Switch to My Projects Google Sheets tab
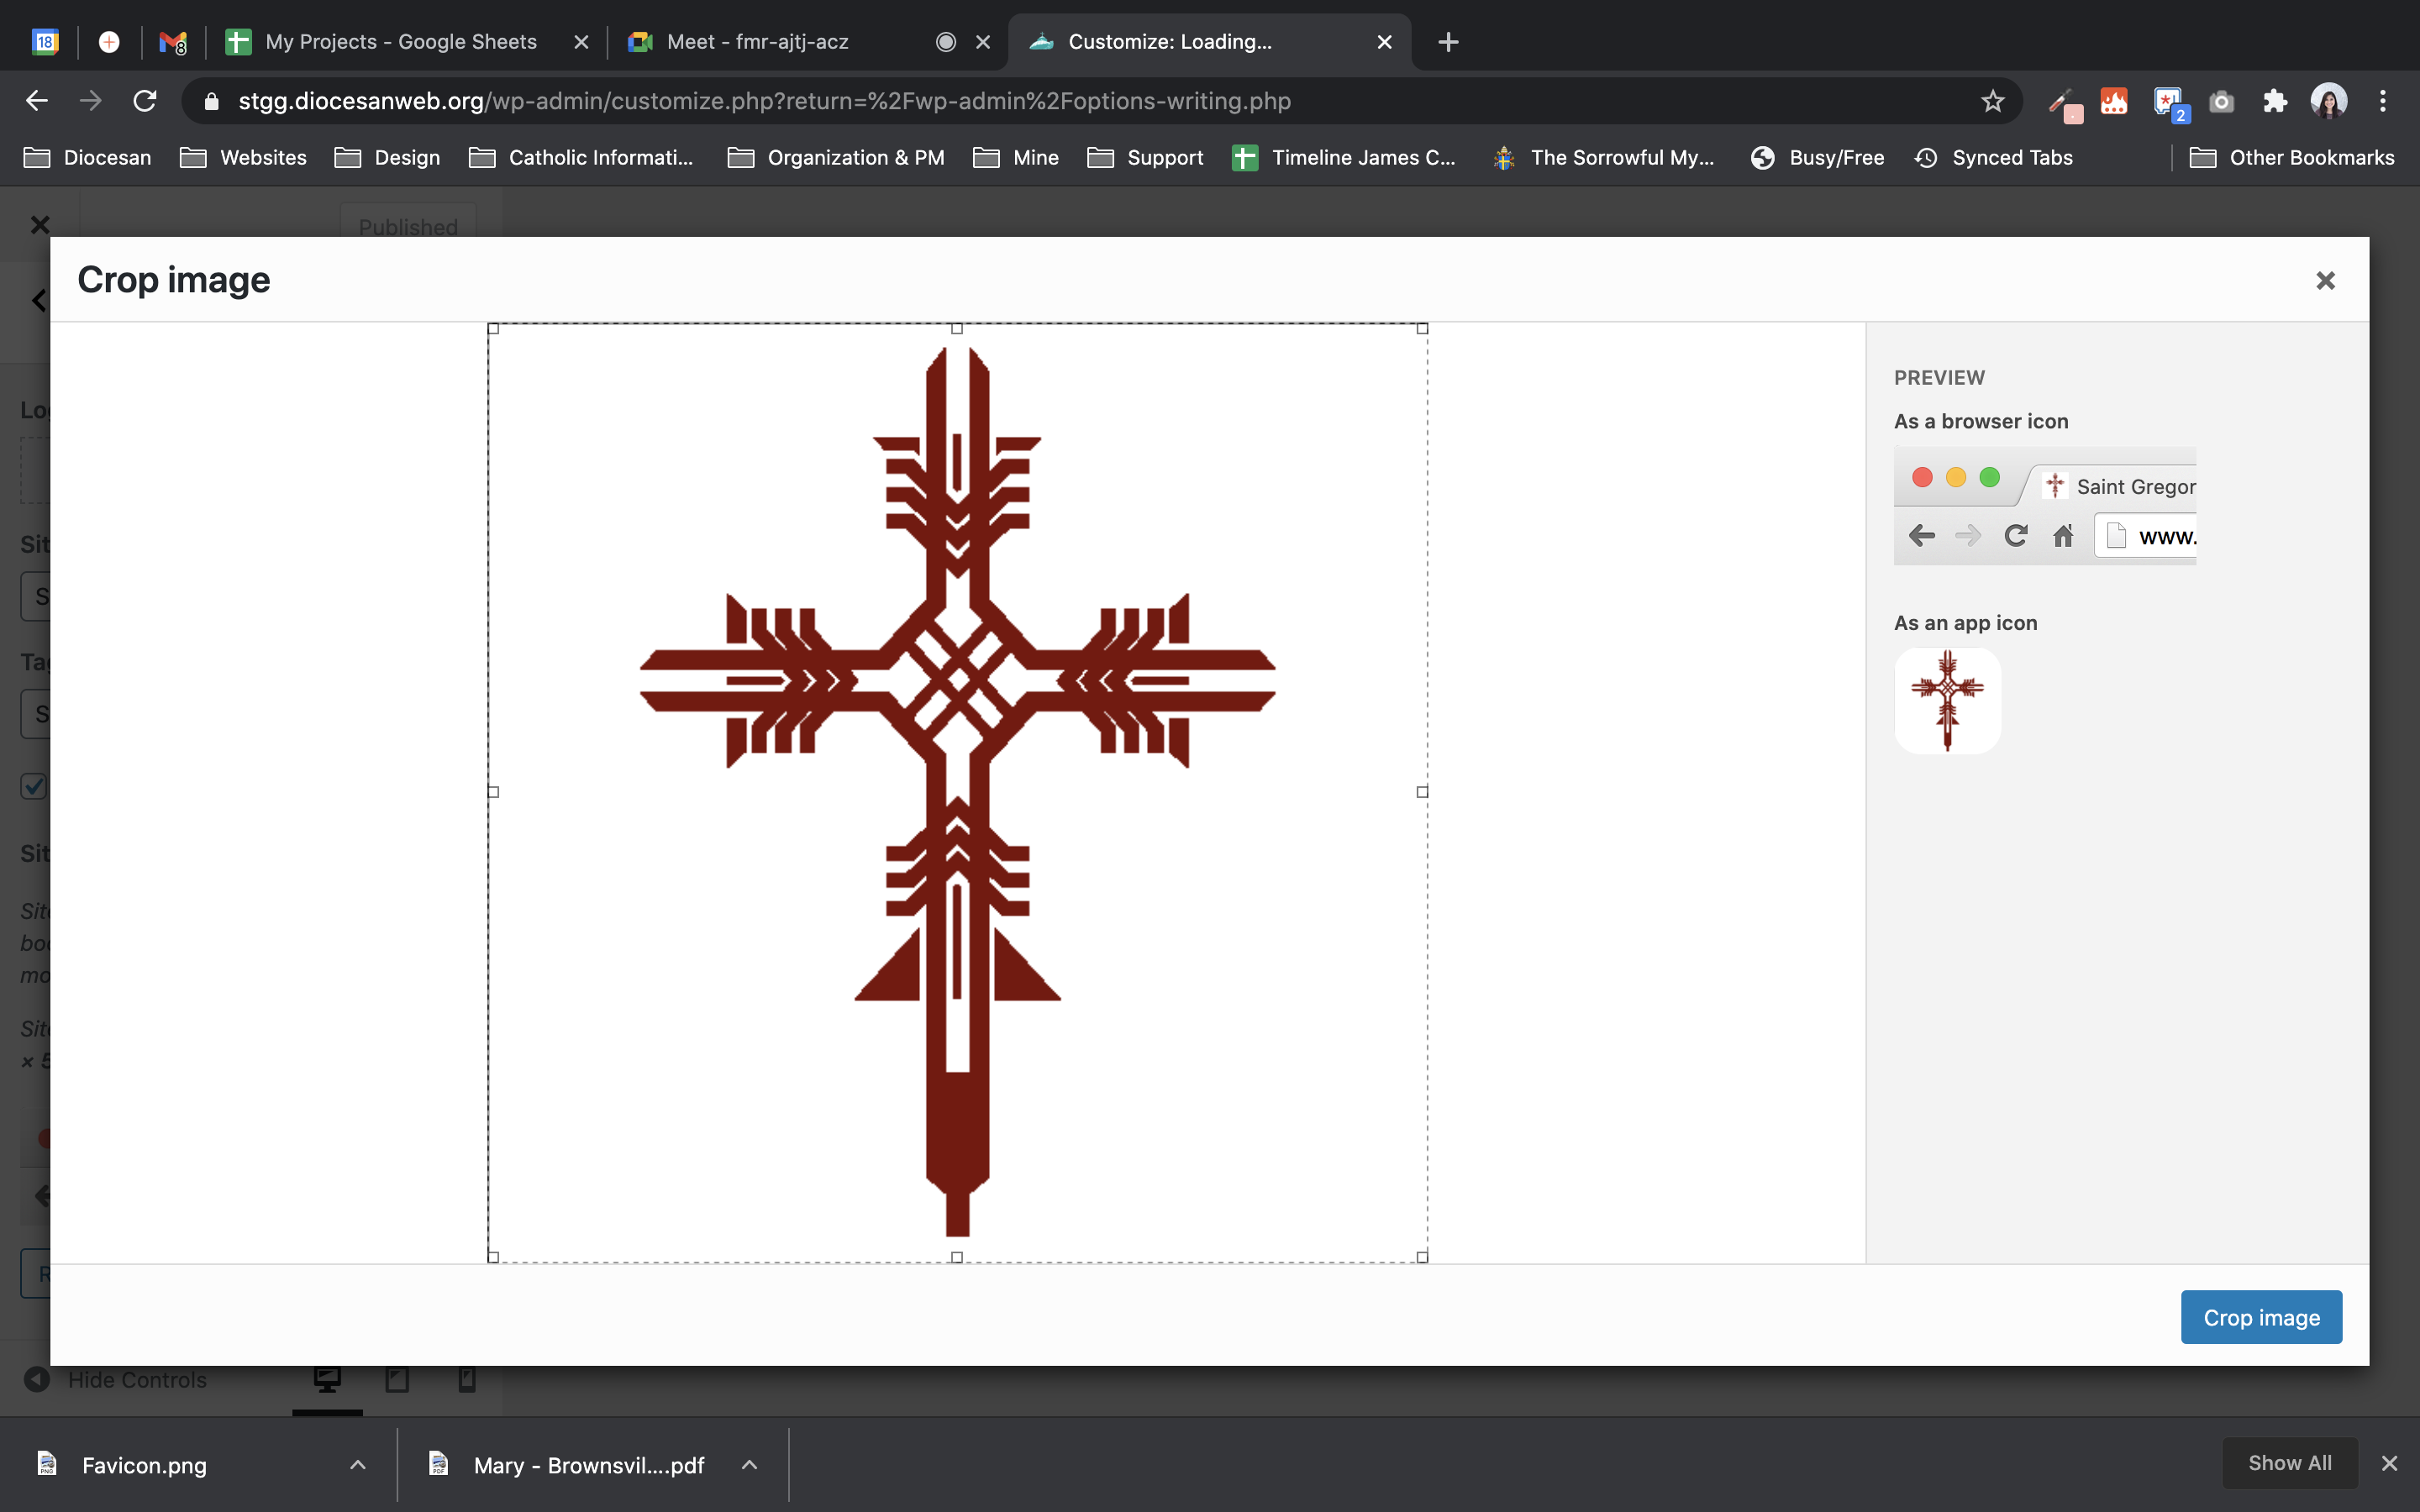The width and height of the screenshot is (2420, 1512). [x=400, y=42]
